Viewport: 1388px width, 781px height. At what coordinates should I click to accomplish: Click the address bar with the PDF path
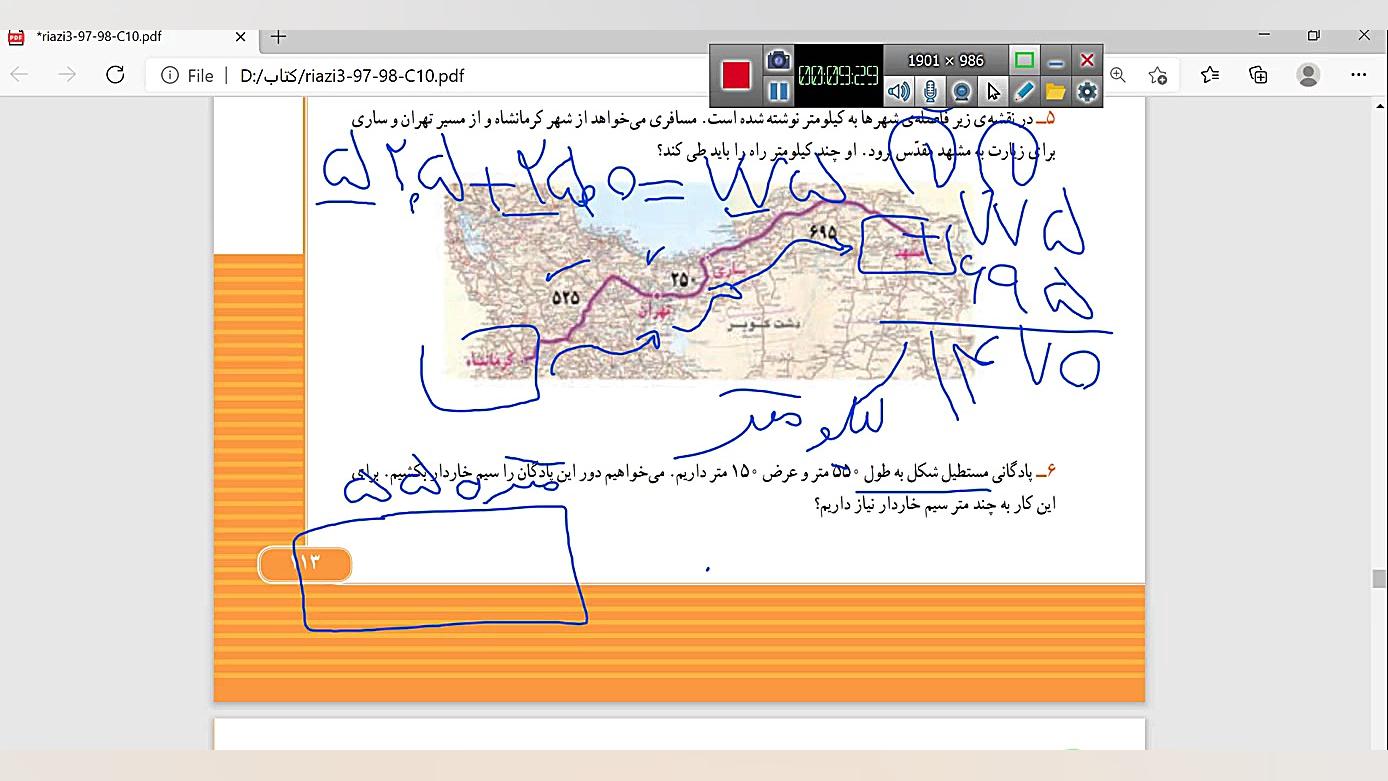(x=352, y=76)
